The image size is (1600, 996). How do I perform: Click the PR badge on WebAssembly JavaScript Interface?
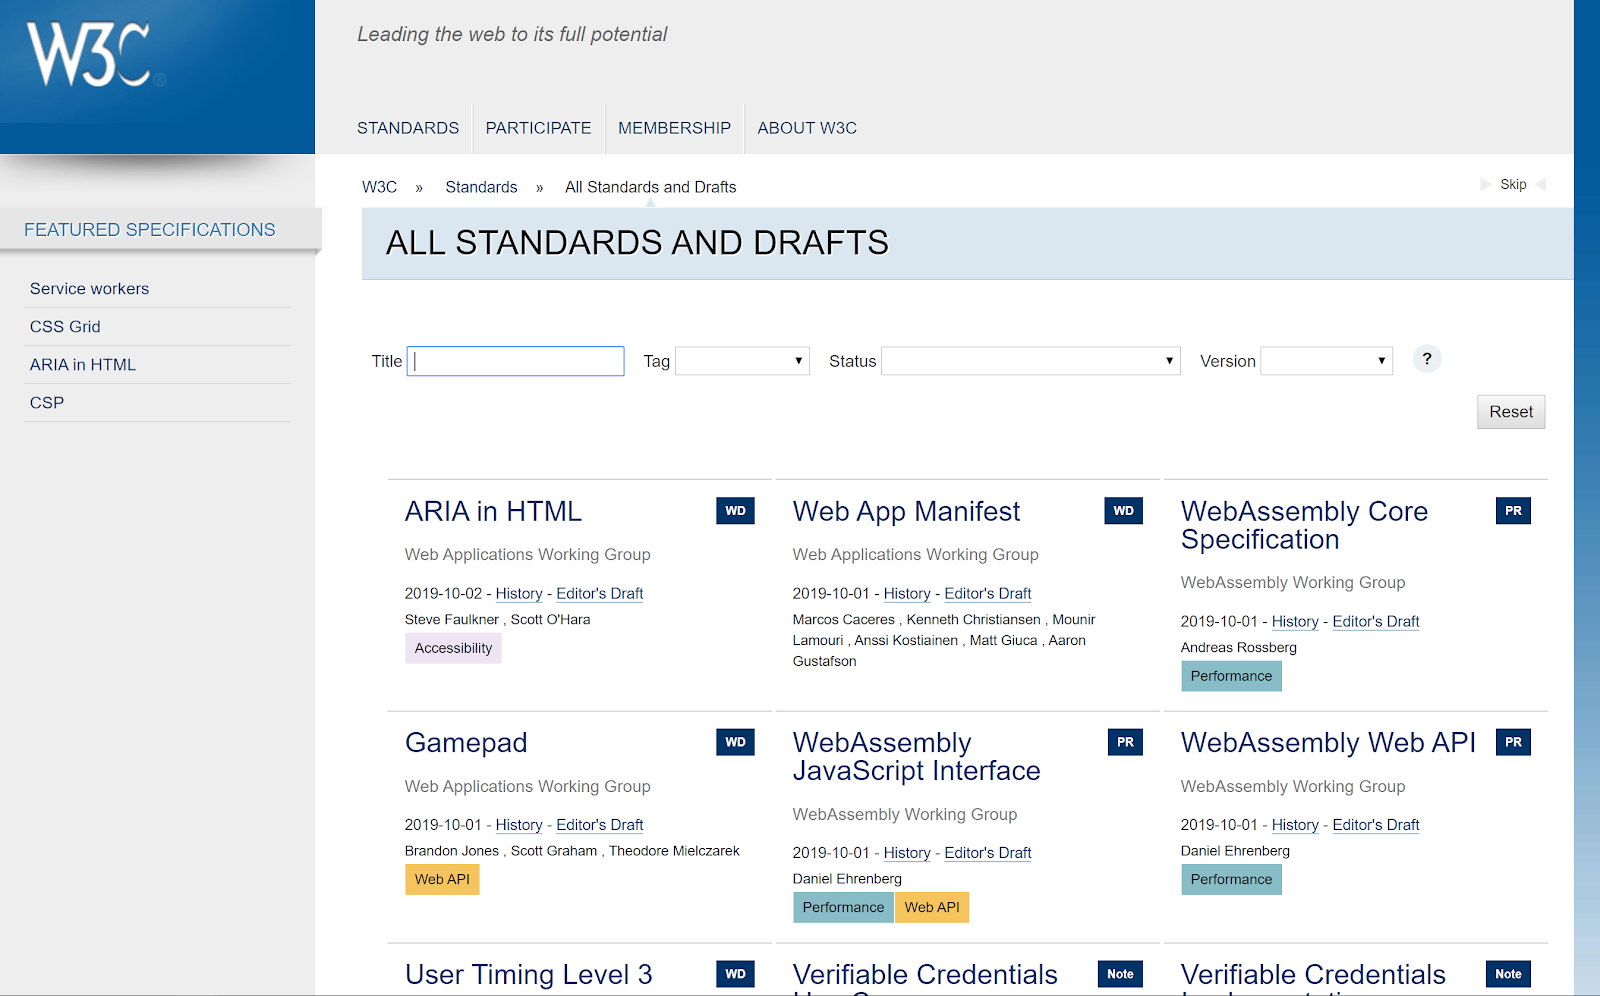pyautogui.click(x=1125, y=742)
